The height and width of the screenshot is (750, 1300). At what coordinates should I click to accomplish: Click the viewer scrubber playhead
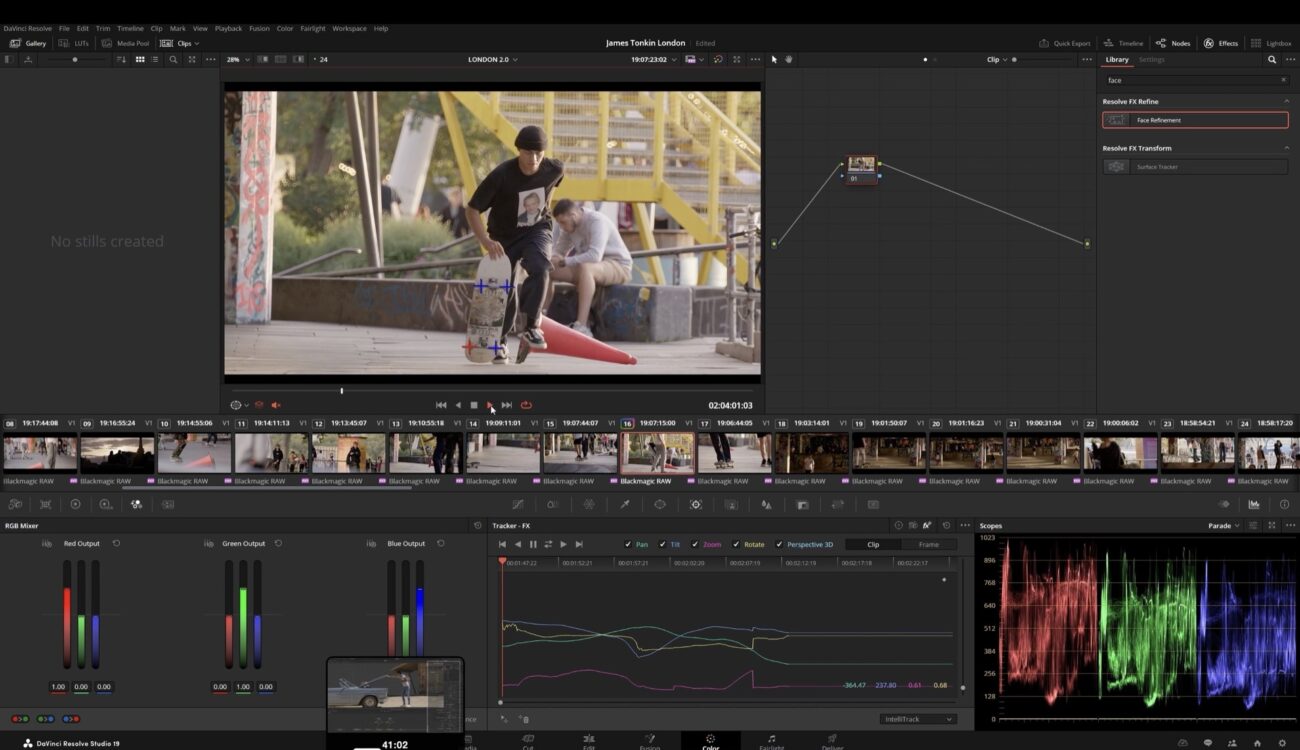(341, 391)
